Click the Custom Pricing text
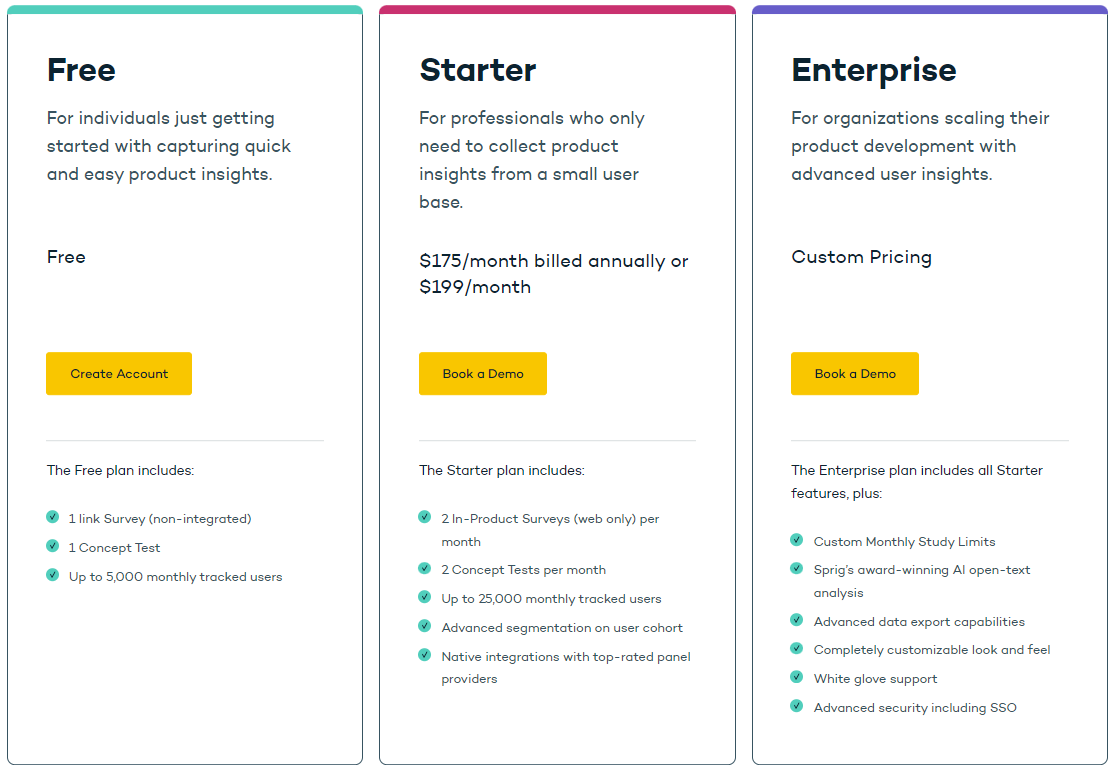This screenshot has height=771, width=1114. [x=861, y=257]
